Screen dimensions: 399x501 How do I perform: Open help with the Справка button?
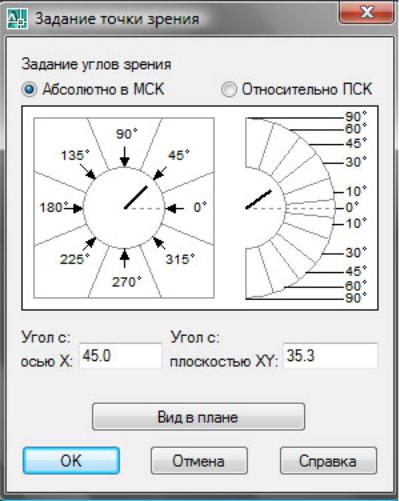[x=328, y=461]
